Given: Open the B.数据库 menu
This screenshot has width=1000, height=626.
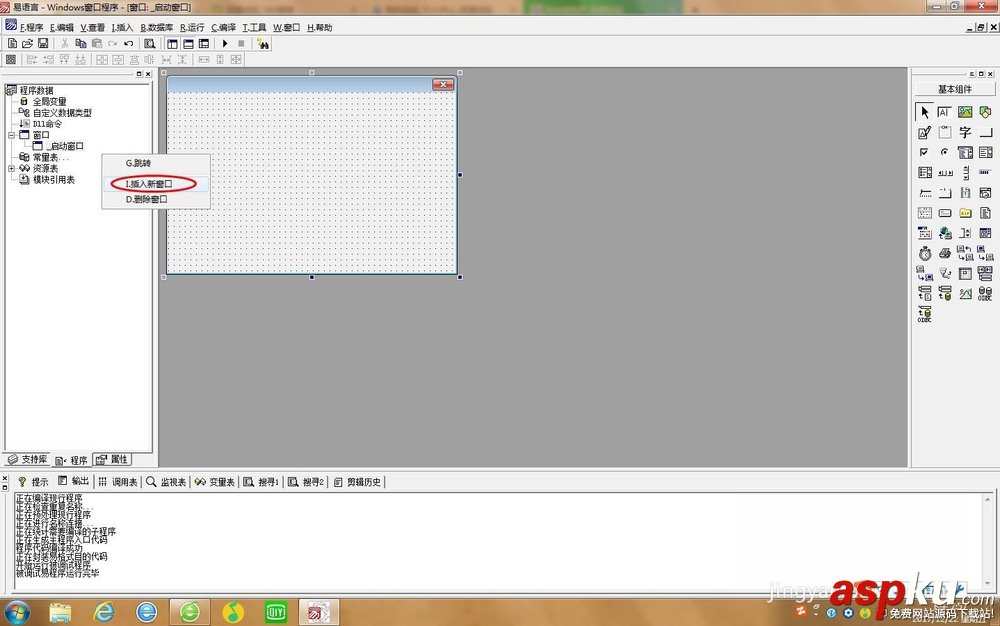Looking at the screenshot, I should pos(157,27).
